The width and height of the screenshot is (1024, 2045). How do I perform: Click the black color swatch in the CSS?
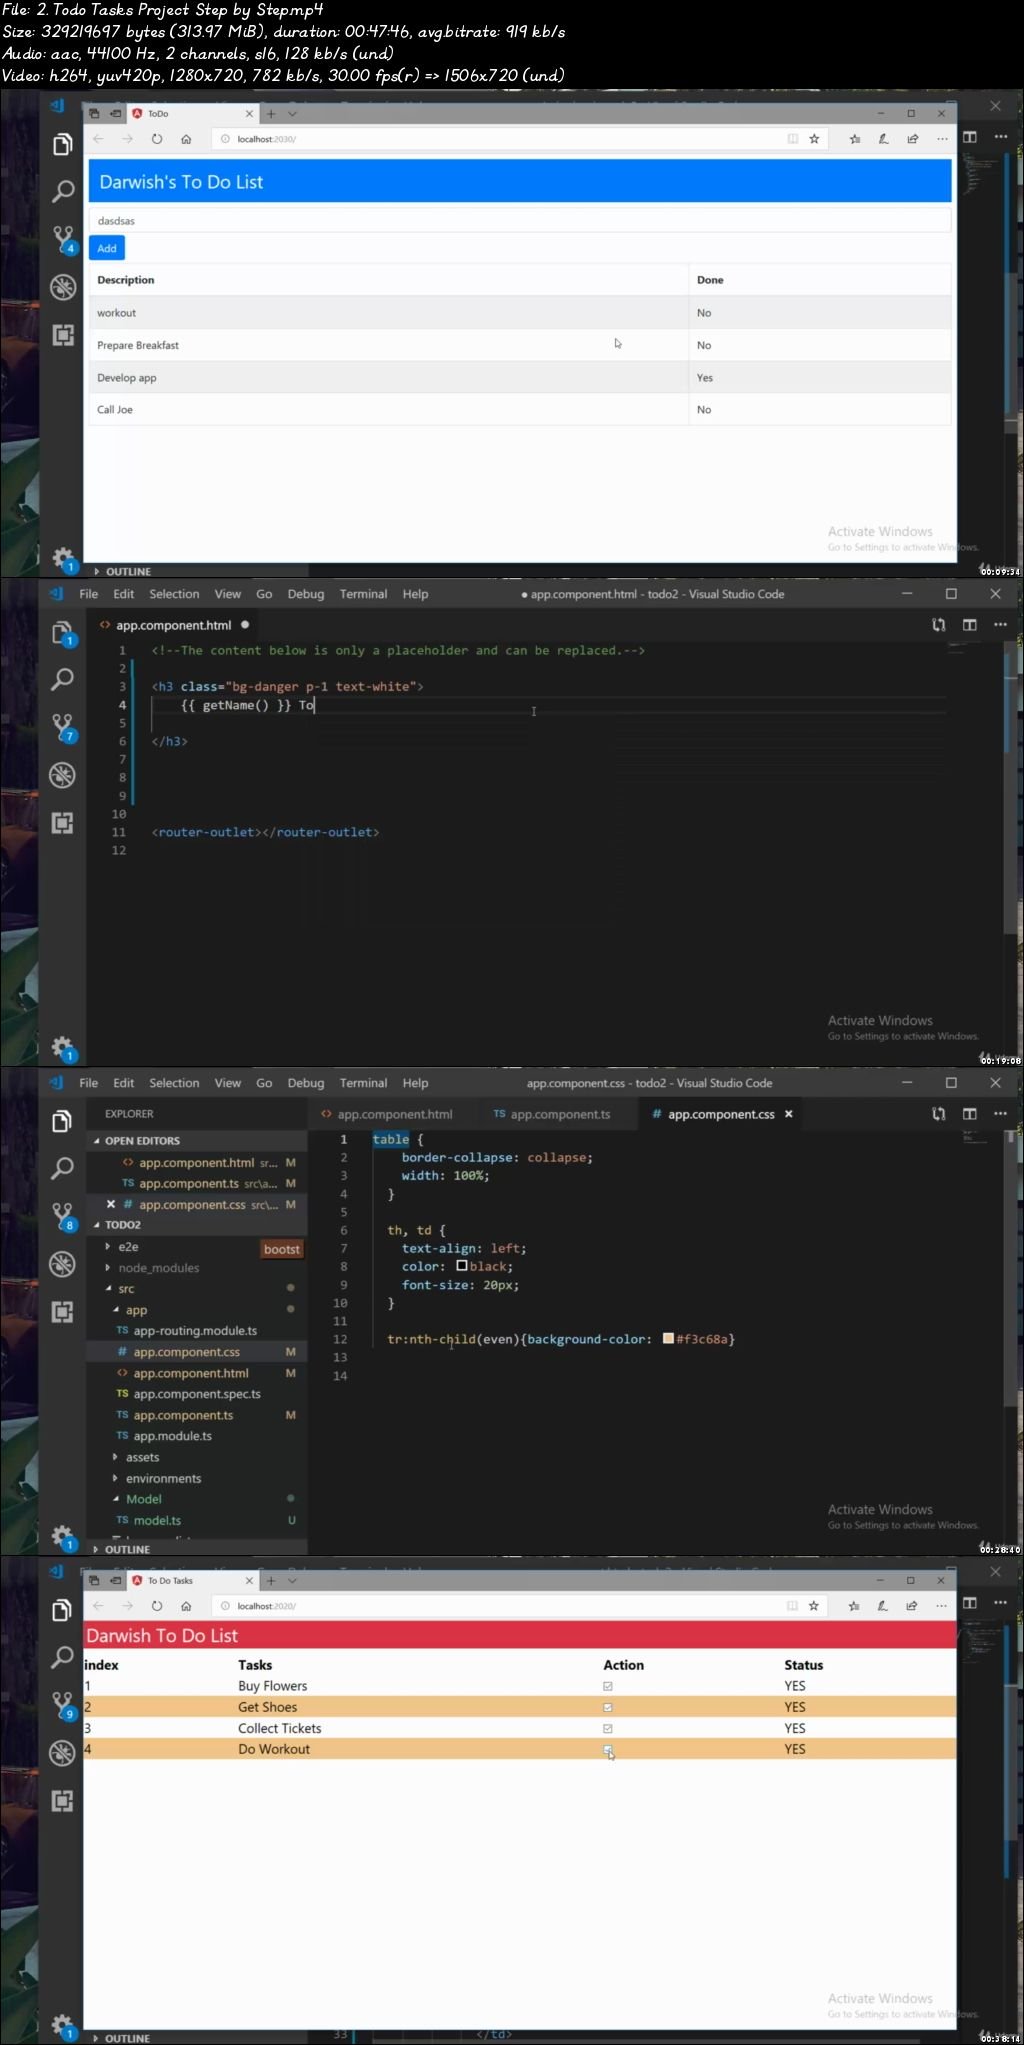[462, 1266]
